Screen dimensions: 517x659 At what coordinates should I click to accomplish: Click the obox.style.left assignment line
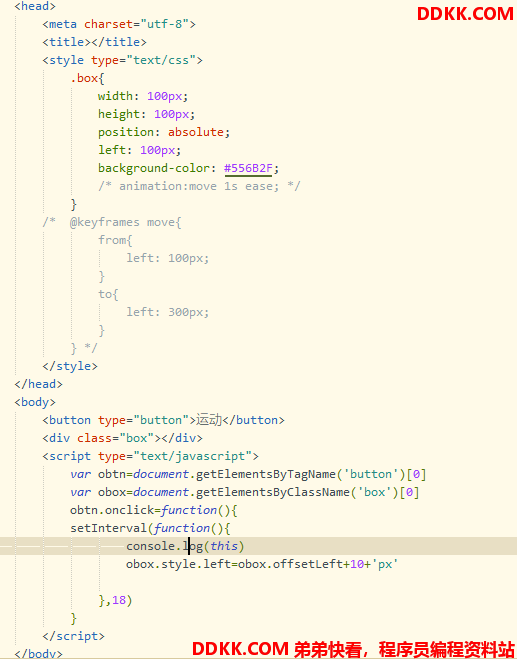tap(262, 564)
